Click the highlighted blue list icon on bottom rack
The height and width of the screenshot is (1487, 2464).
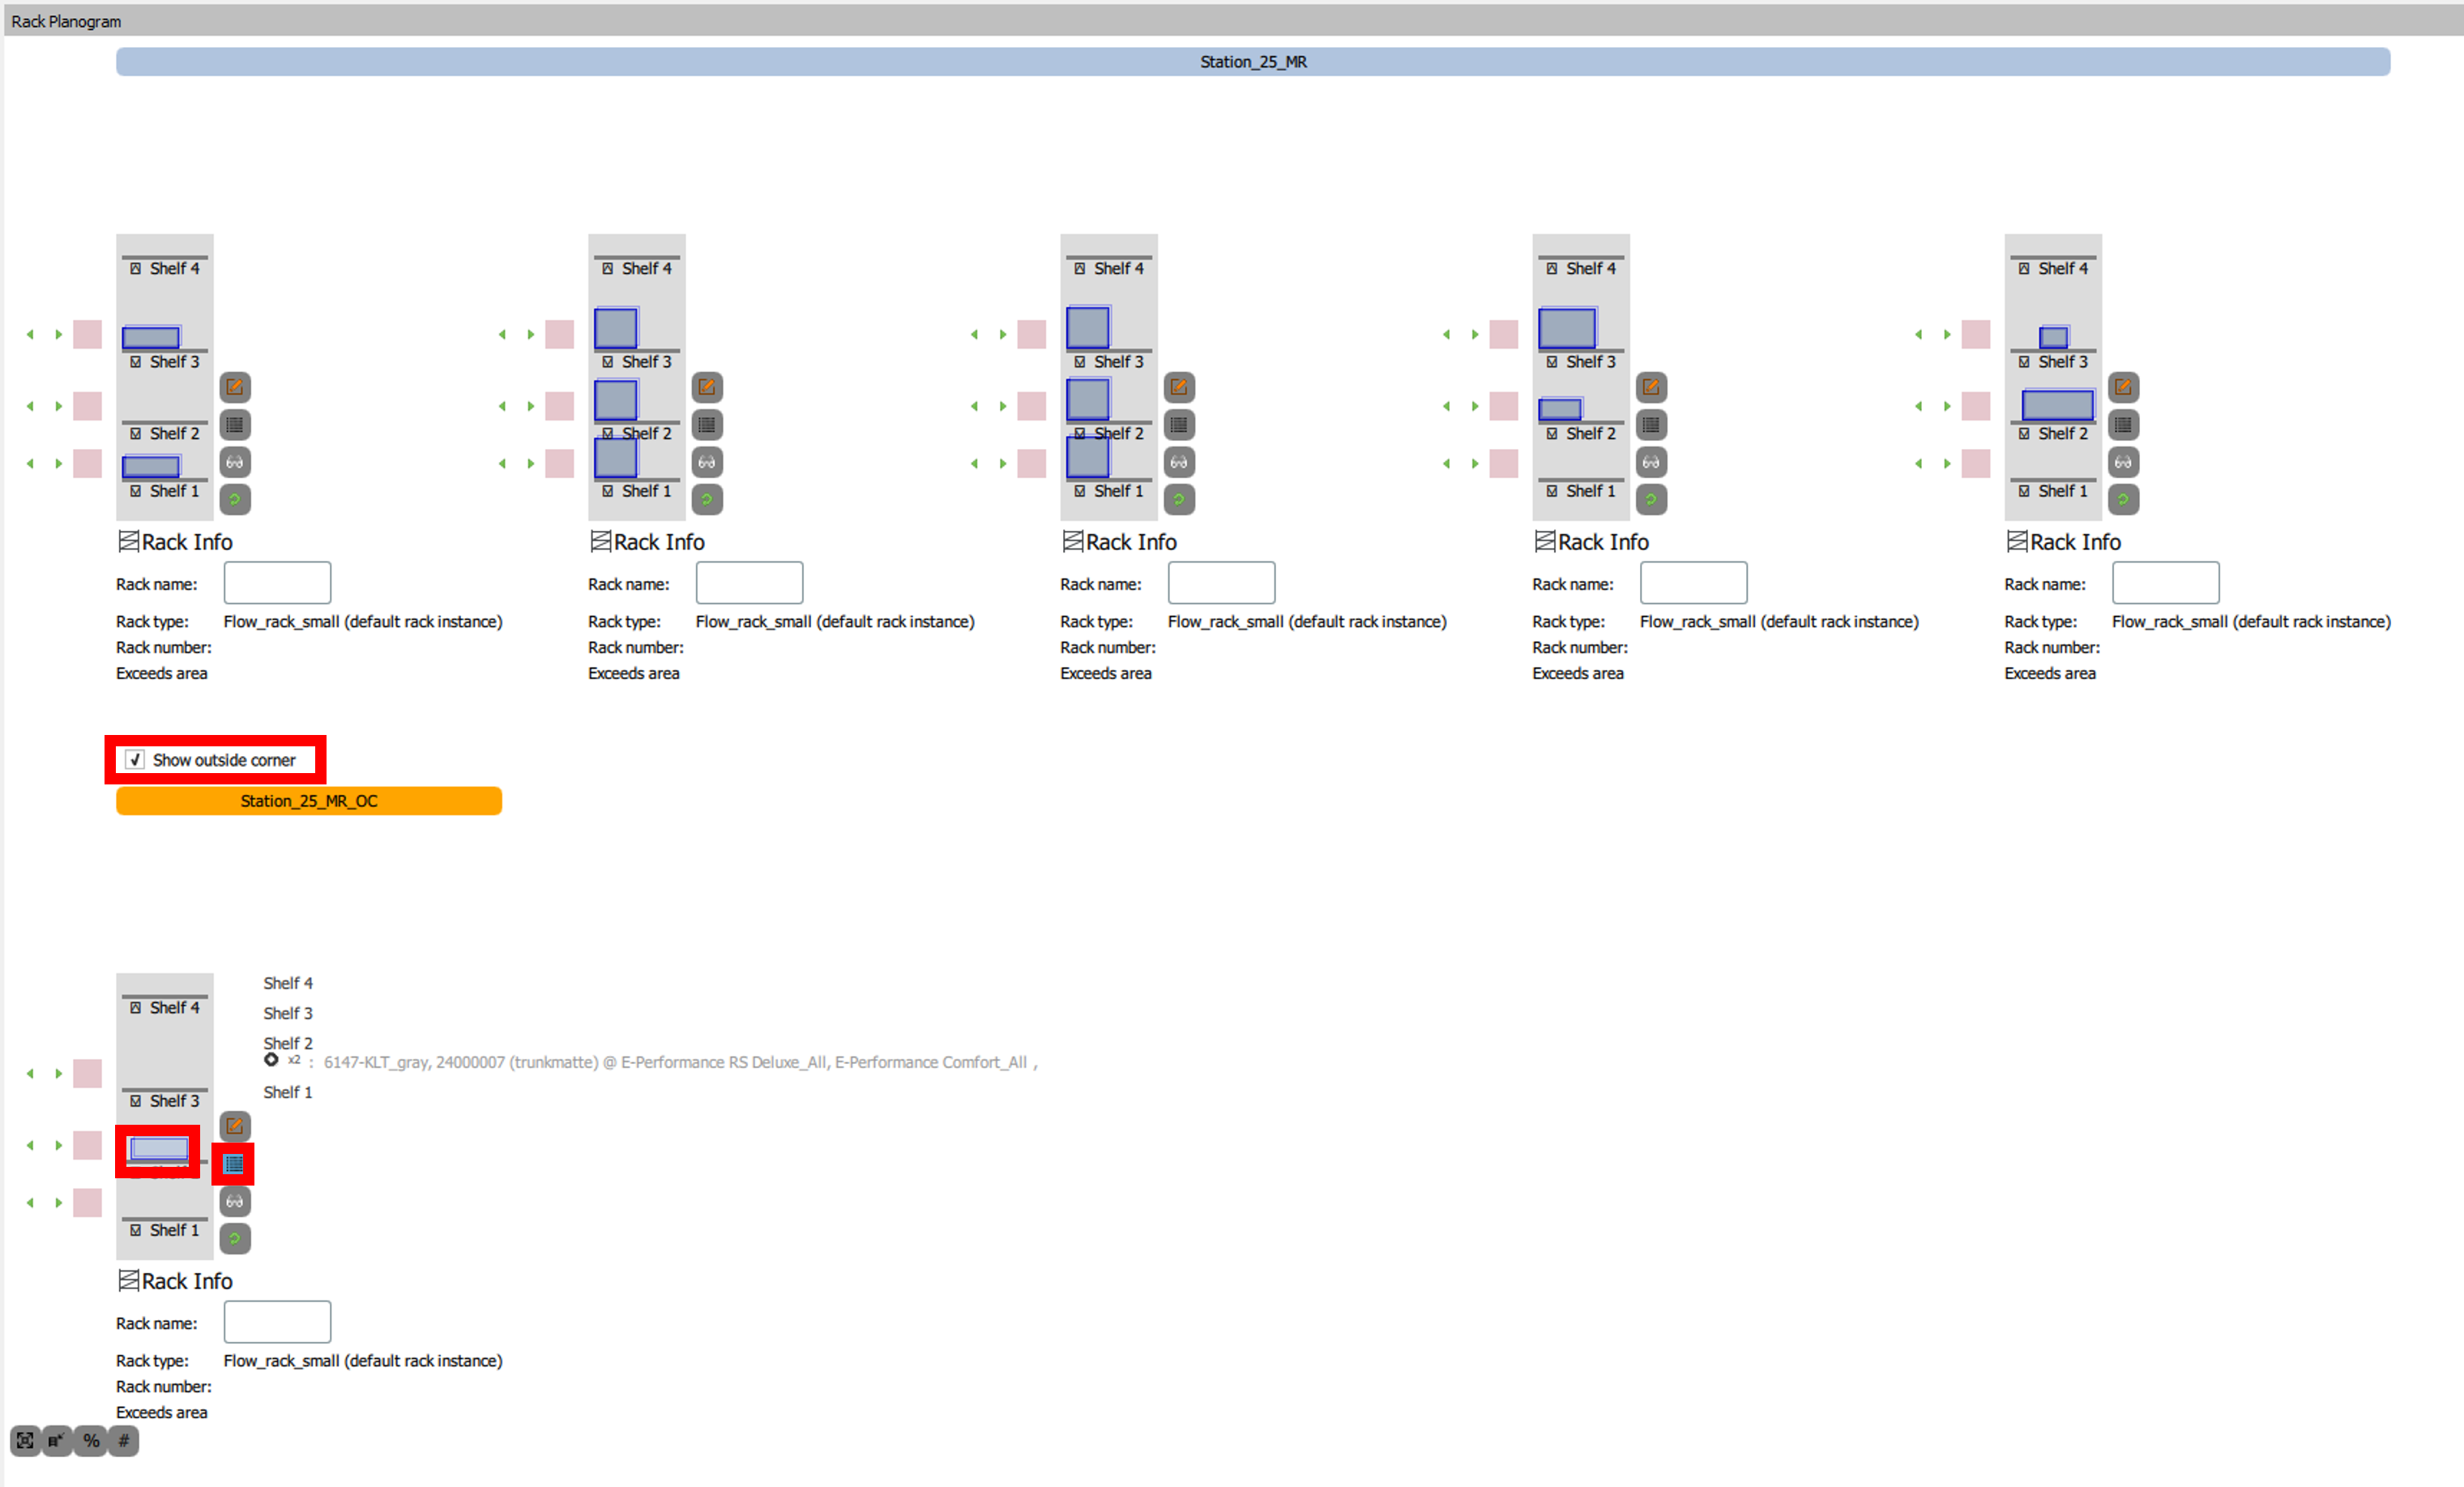(234, 1164)
